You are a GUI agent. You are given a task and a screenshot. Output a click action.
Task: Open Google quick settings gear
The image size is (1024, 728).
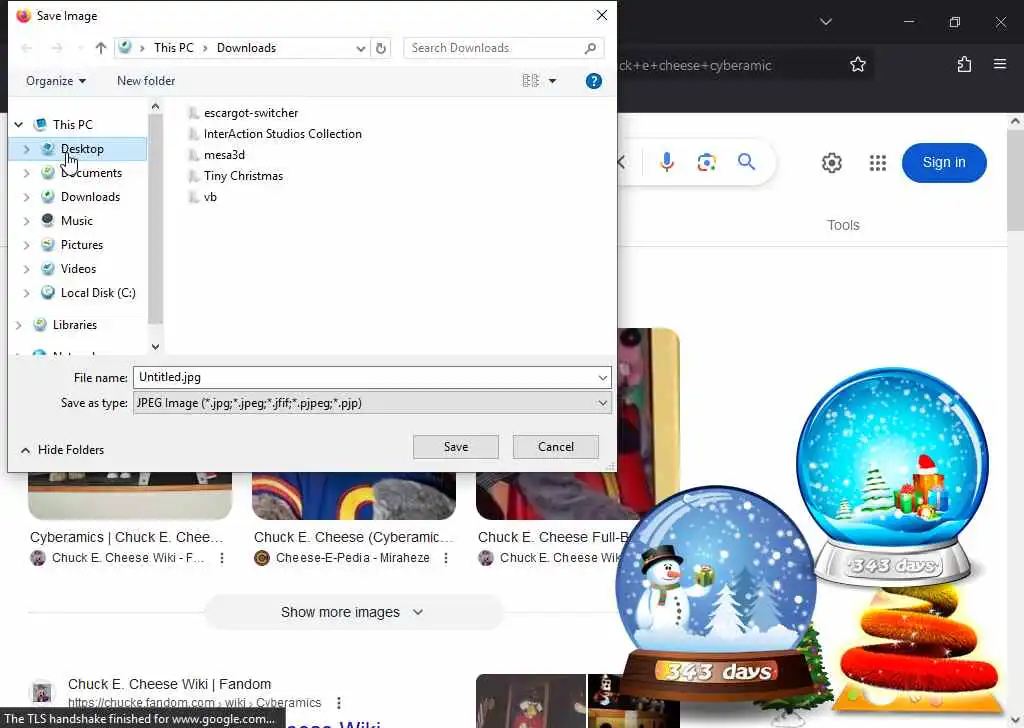[831, 163]
